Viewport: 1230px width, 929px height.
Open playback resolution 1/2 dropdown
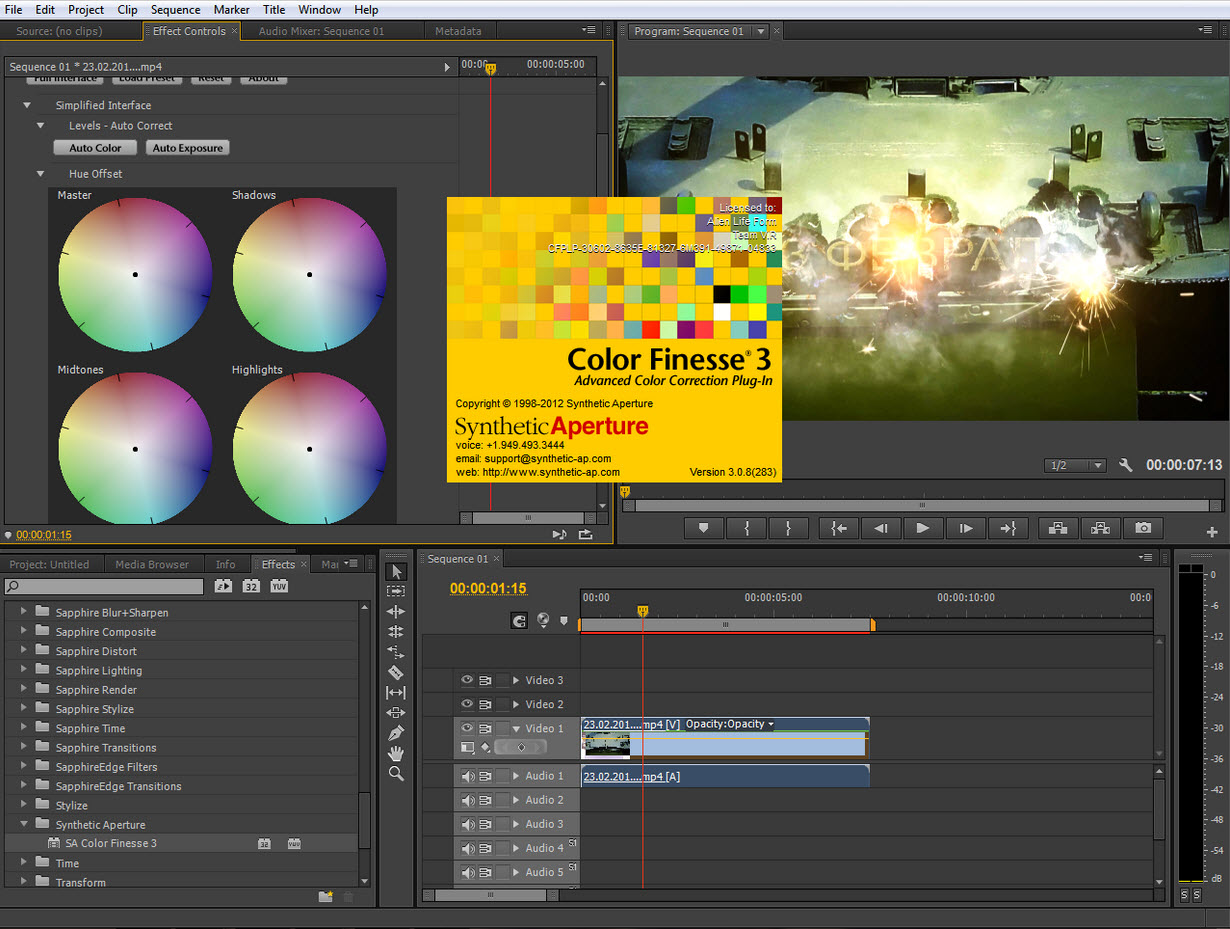pyautogui.click(x=1075, y=465)
